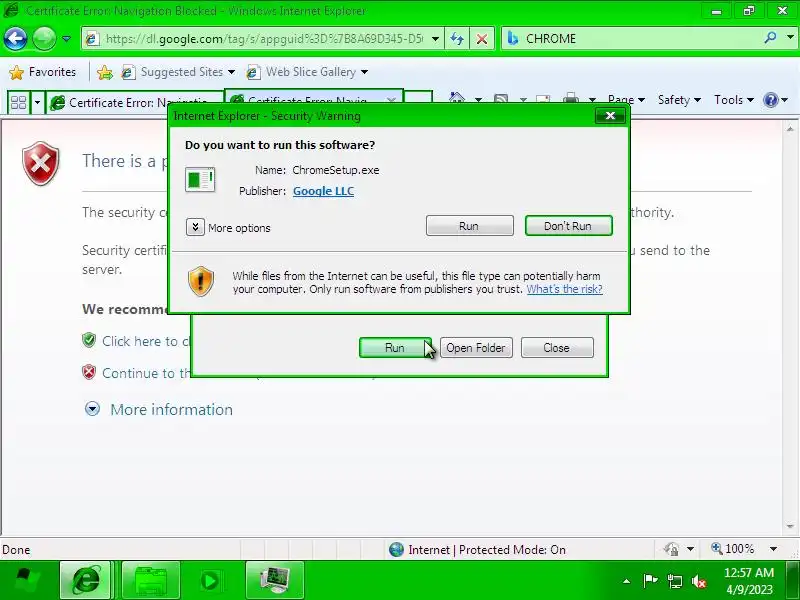This screenshot has width=800, height=600.
Task: Stop loading with the red X icon
Action: pos(482,39)
